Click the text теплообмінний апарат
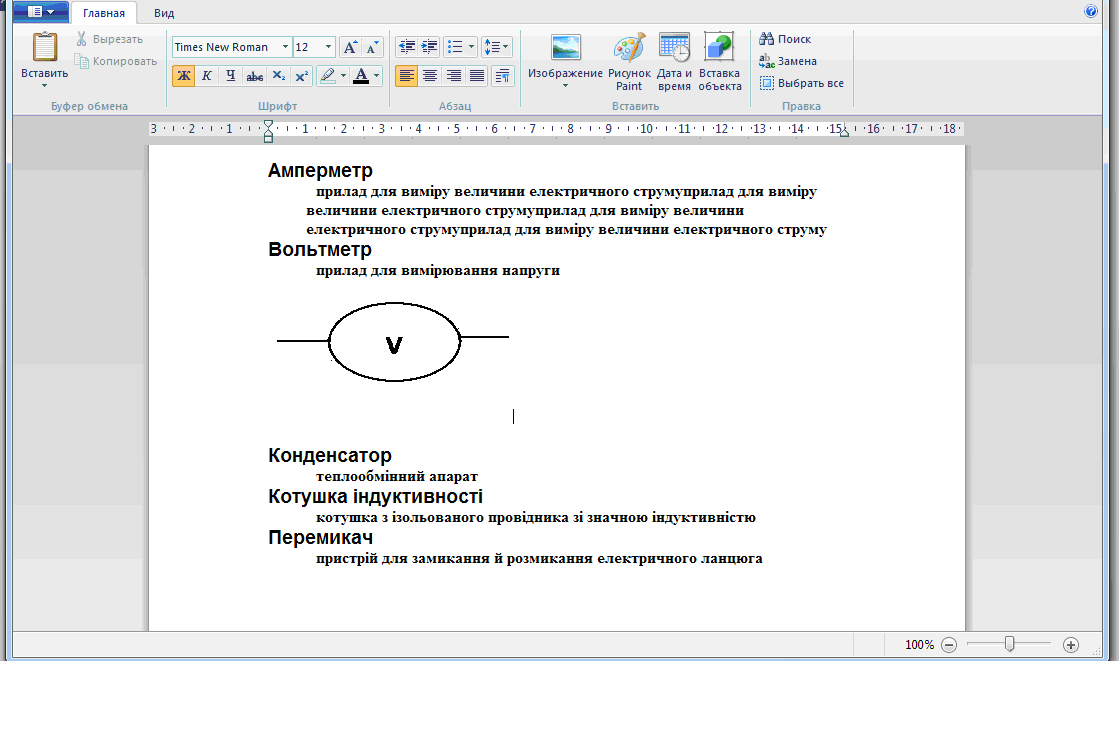 pos(397,476)
